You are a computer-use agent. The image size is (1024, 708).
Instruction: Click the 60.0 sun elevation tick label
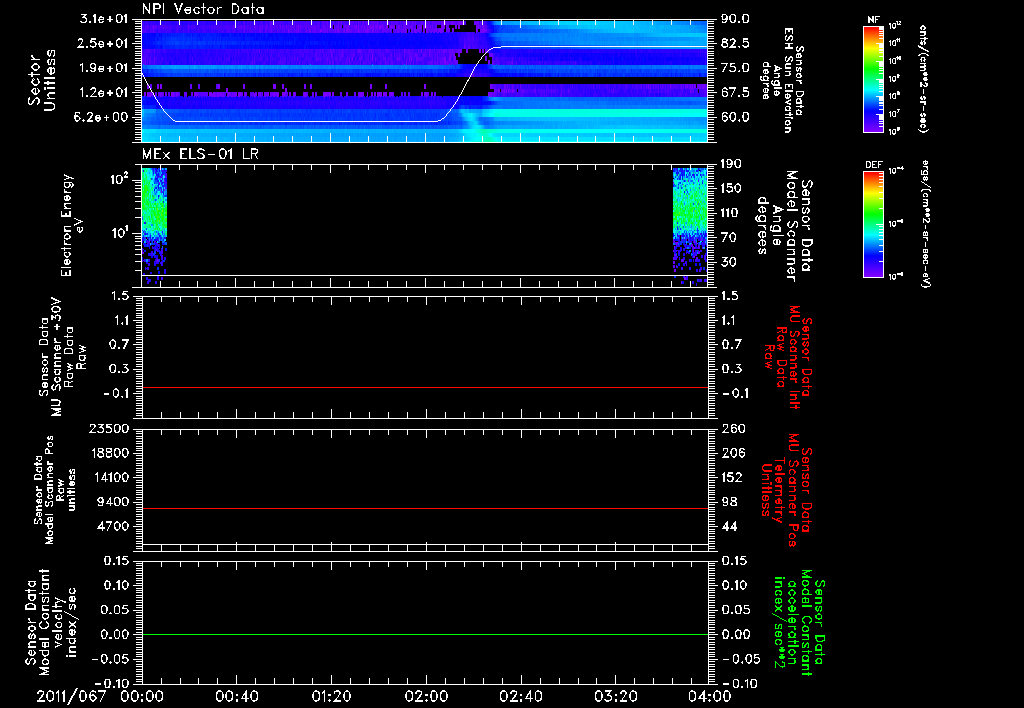click(x=735, y=118)
